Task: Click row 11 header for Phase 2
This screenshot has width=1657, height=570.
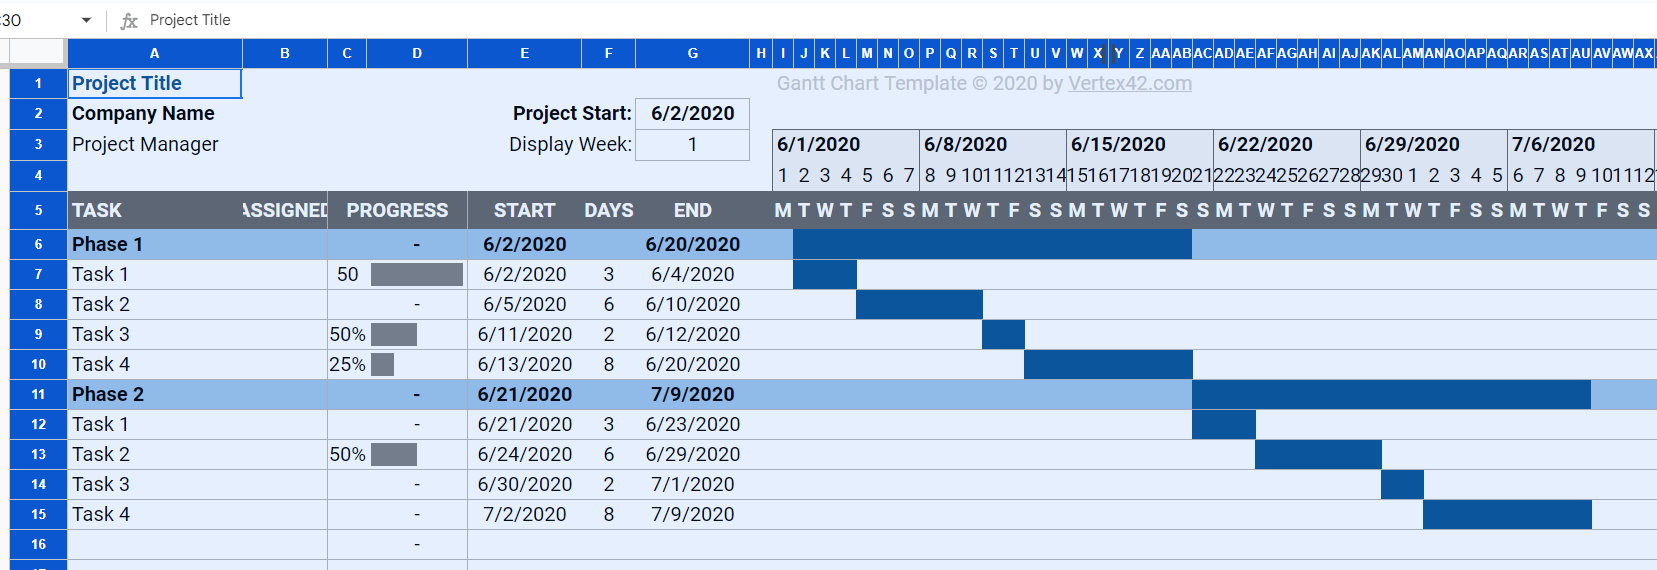Action: pos(38,394)
